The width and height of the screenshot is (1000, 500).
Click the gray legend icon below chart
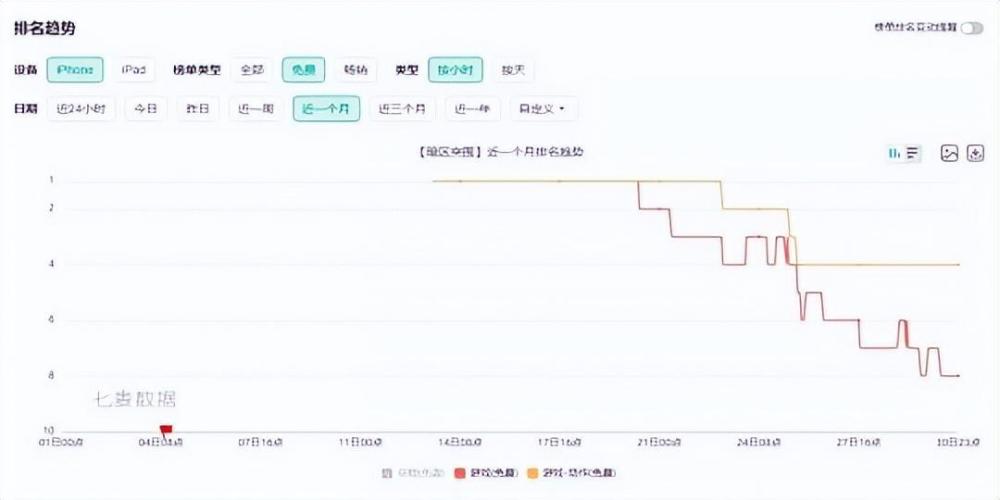(387, 472)
